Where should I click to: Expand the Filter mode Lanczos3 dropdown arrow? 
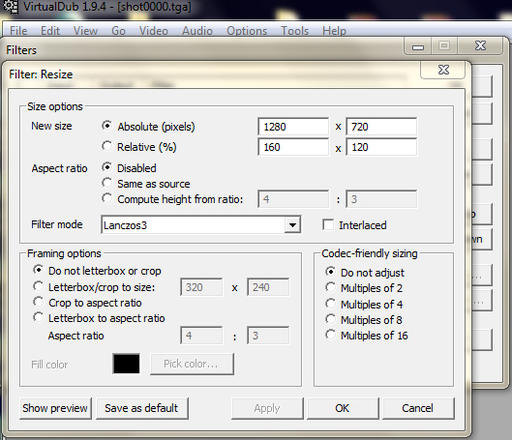[x=292, y=225]
